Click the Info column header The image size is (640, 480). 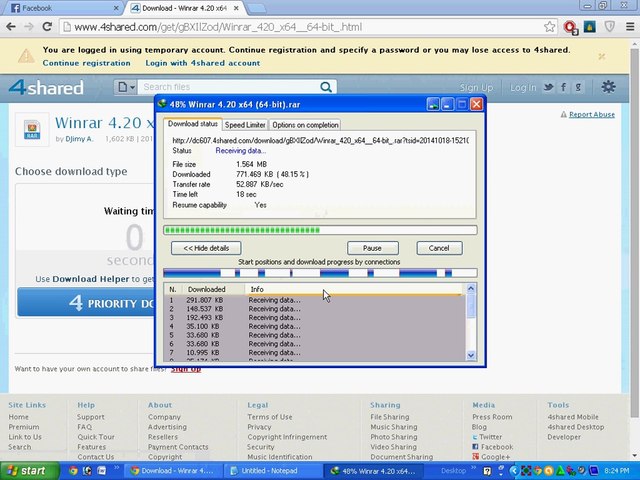tap(354, 289)
